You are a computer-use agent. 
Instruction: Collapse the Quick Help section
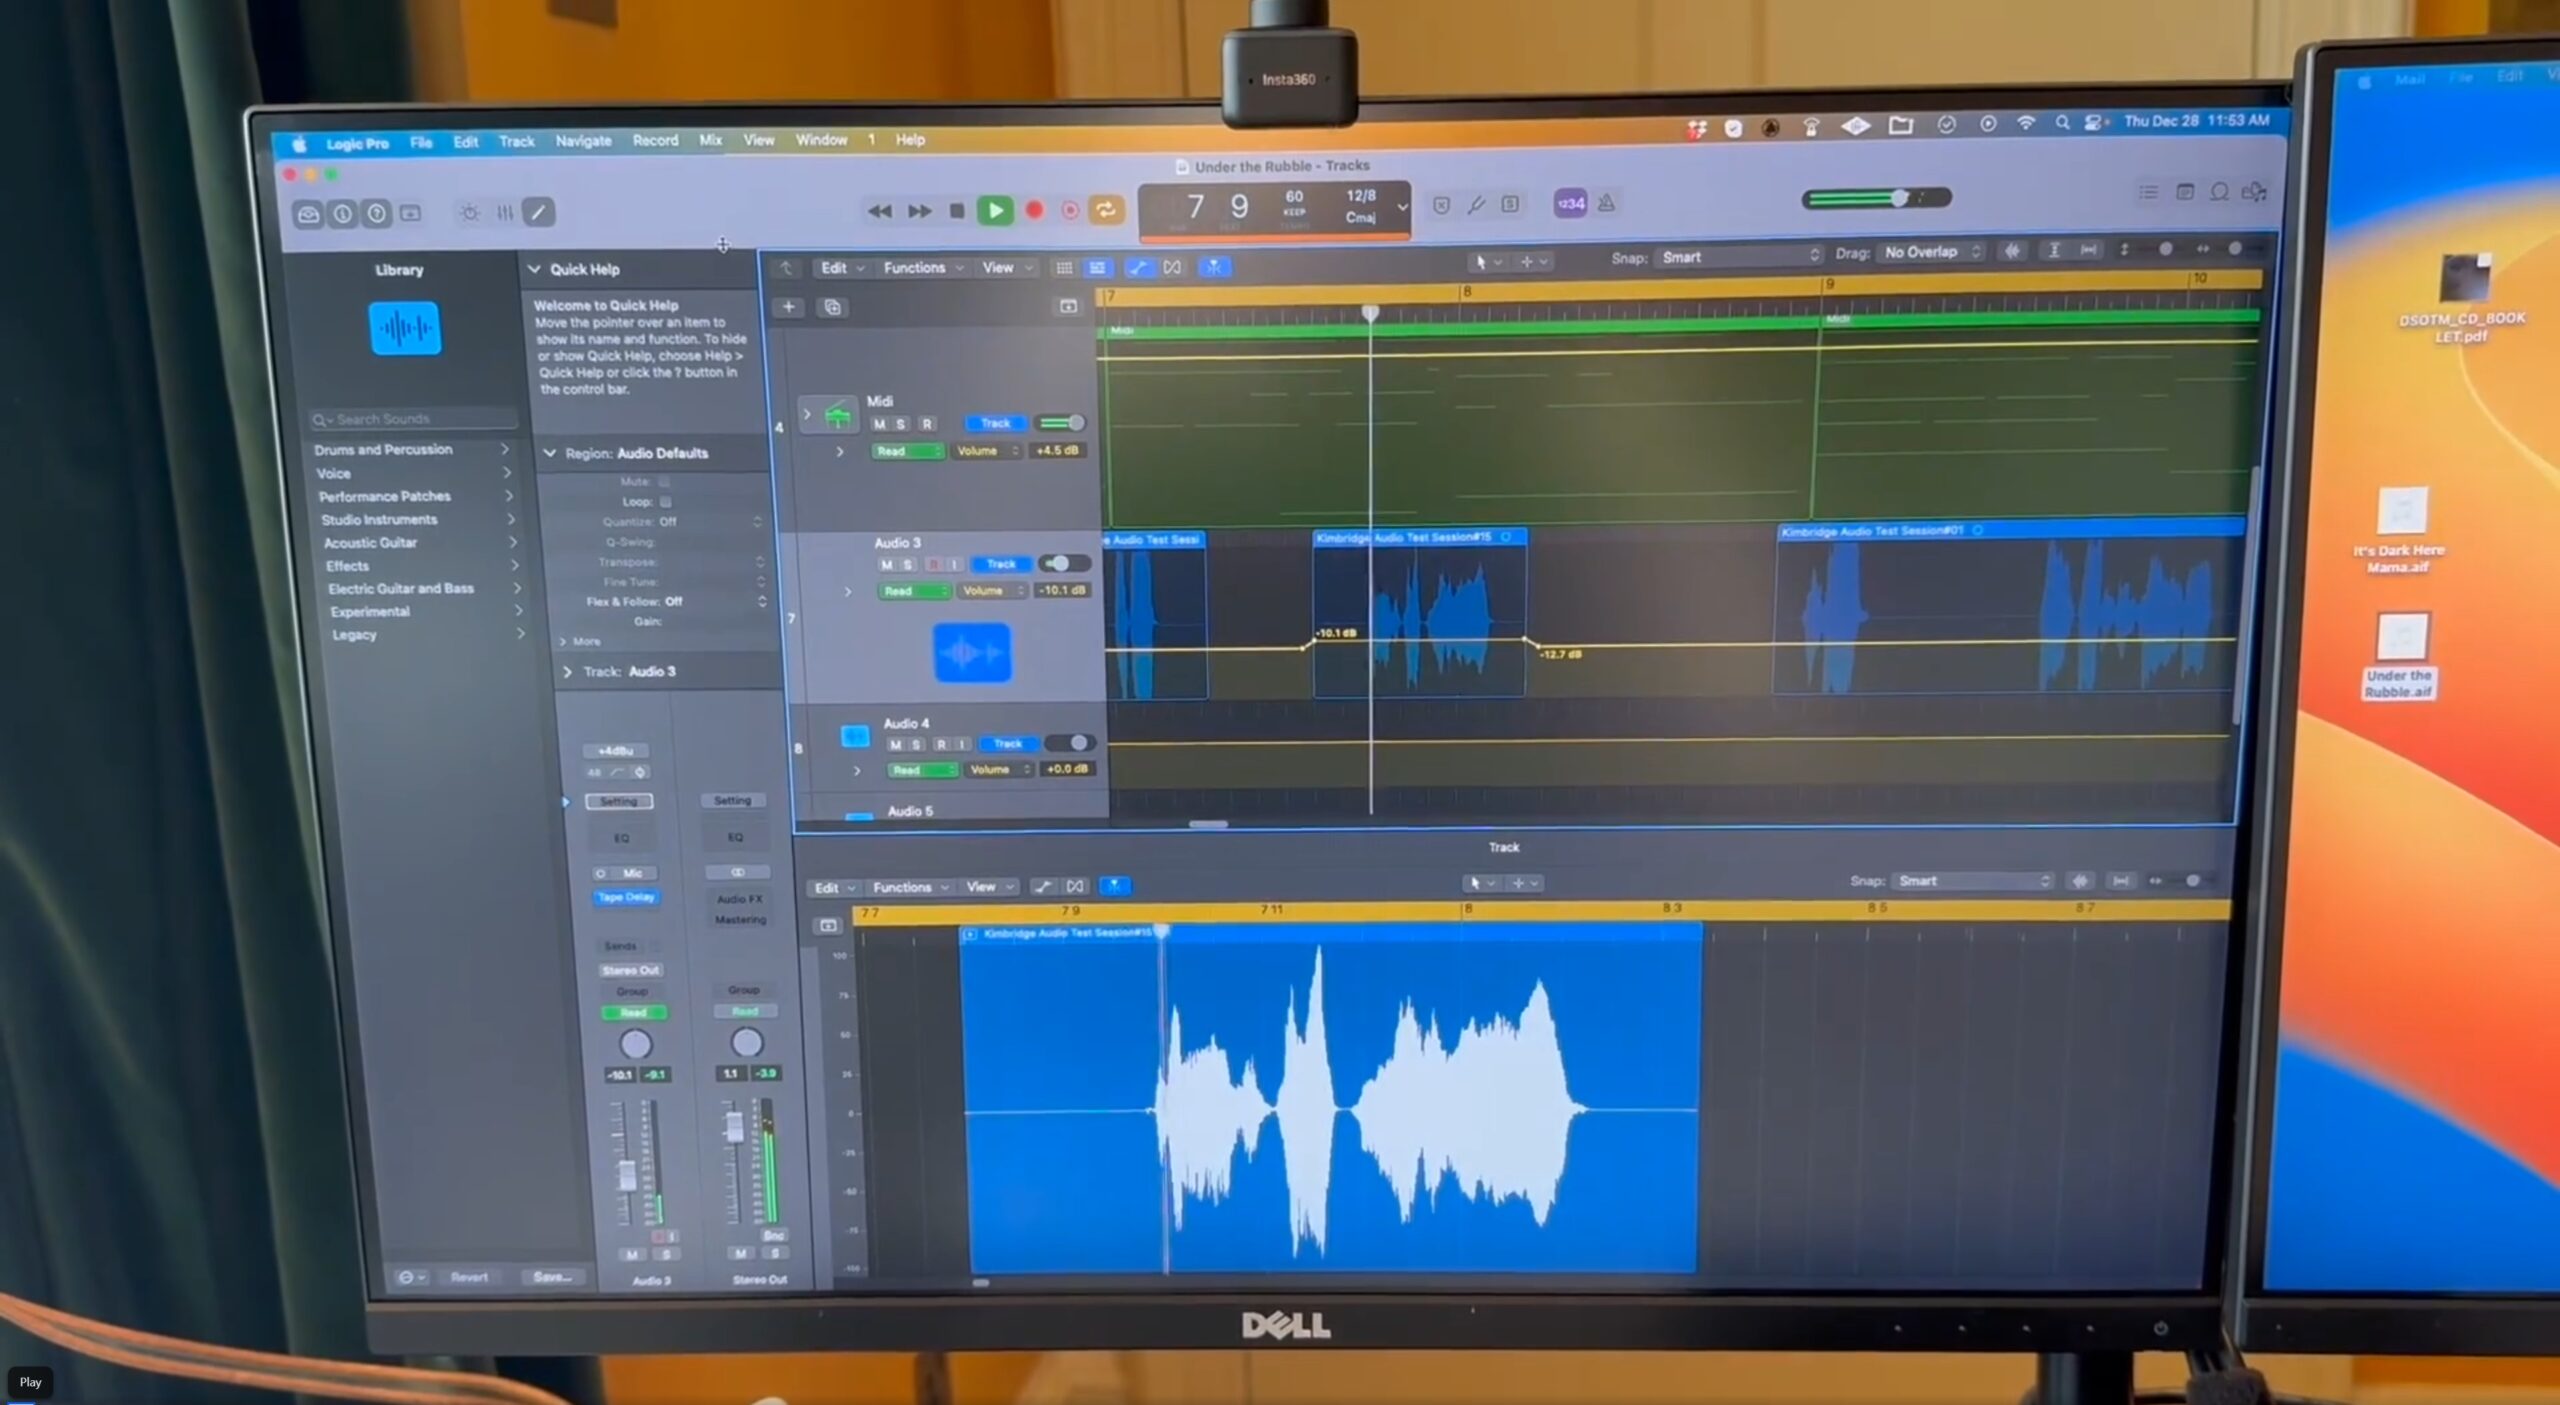[534, 269]
